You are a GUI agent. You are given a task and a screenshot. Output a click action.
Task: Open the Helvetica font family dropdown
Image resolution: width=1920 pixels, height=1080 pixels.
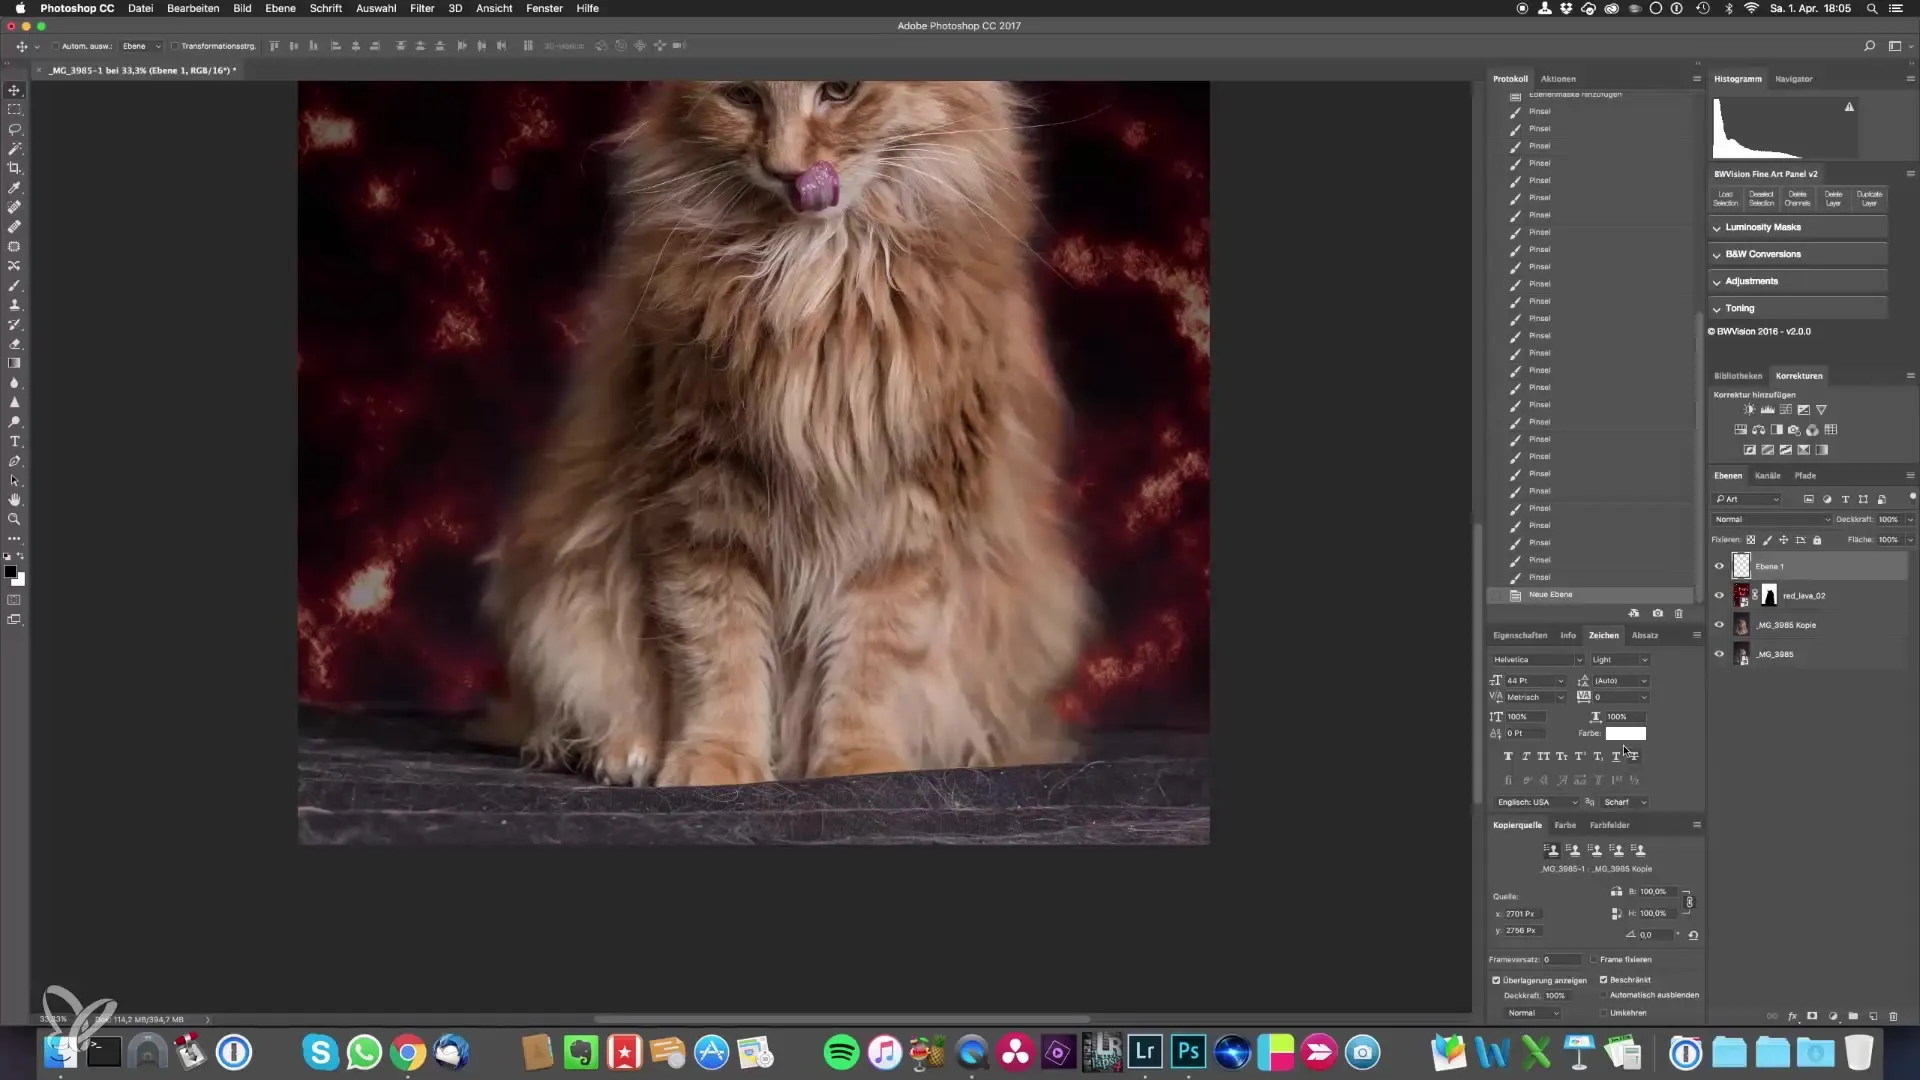[1537, 660]
